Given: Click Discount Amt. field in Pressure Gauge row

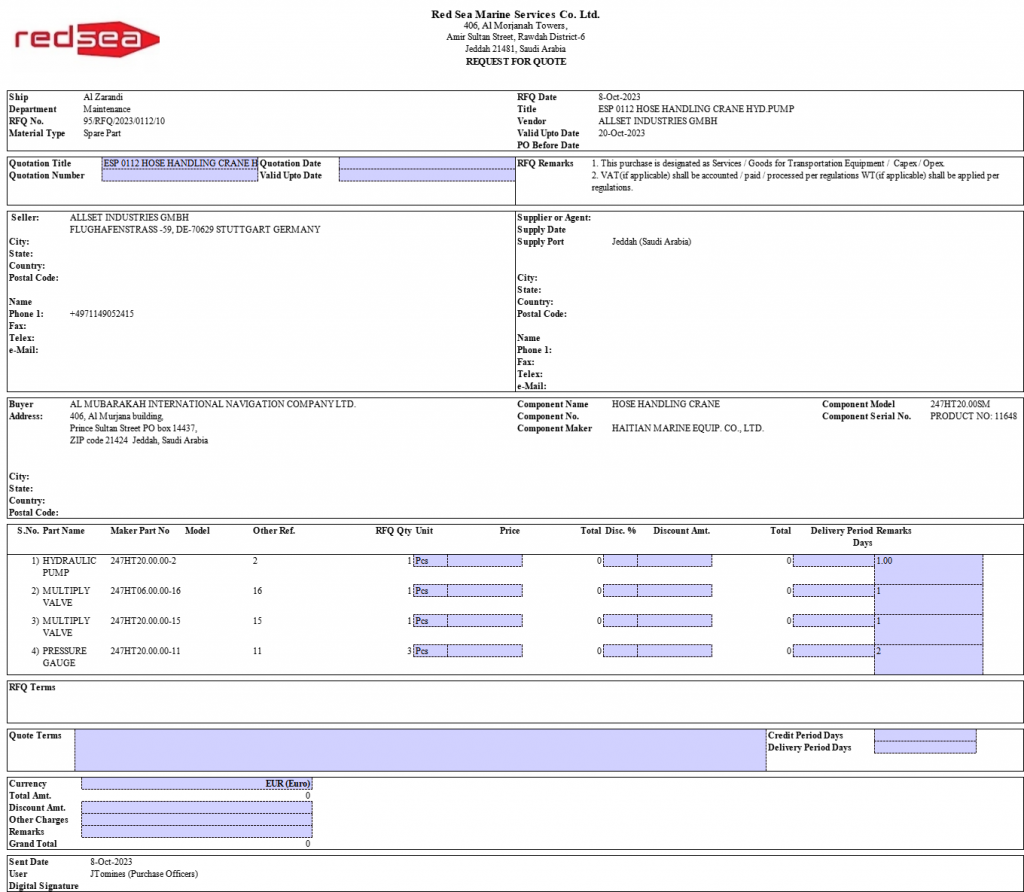Looking at the screenshot, I should [x=675, y=651].
